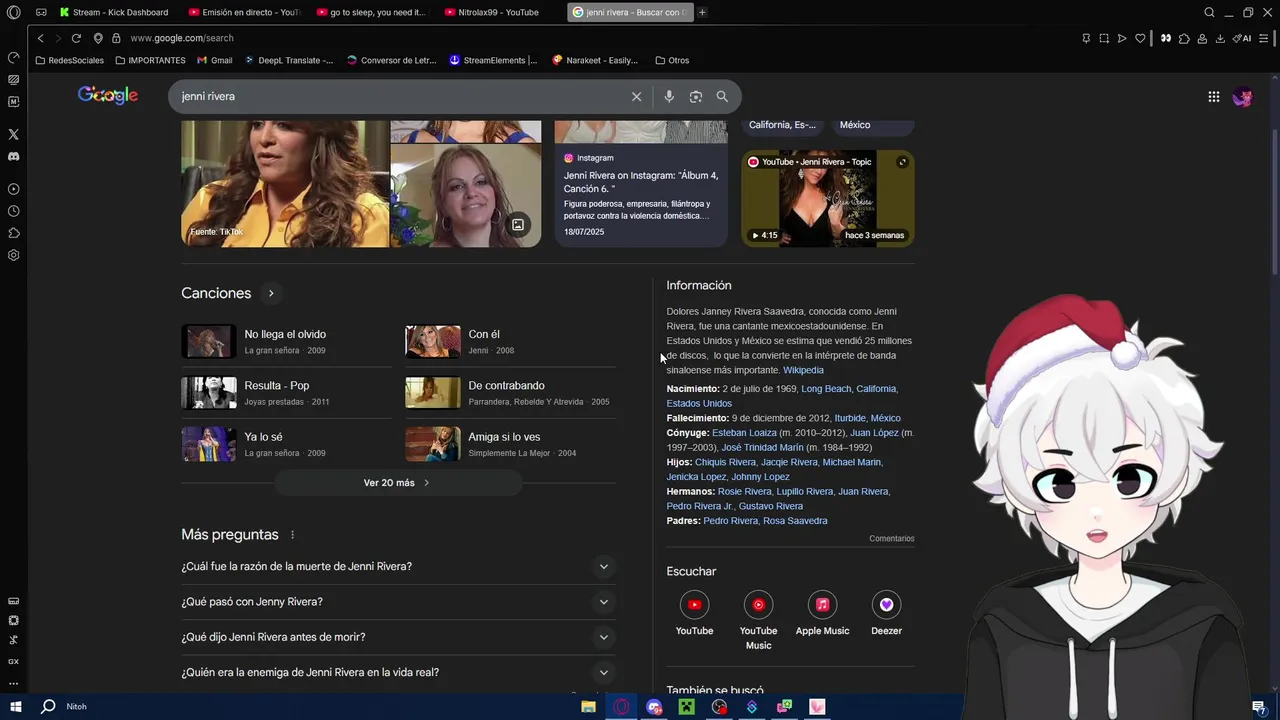Open the Opera GX main menu logo
1280x720 pixels.
coord(13,12)
